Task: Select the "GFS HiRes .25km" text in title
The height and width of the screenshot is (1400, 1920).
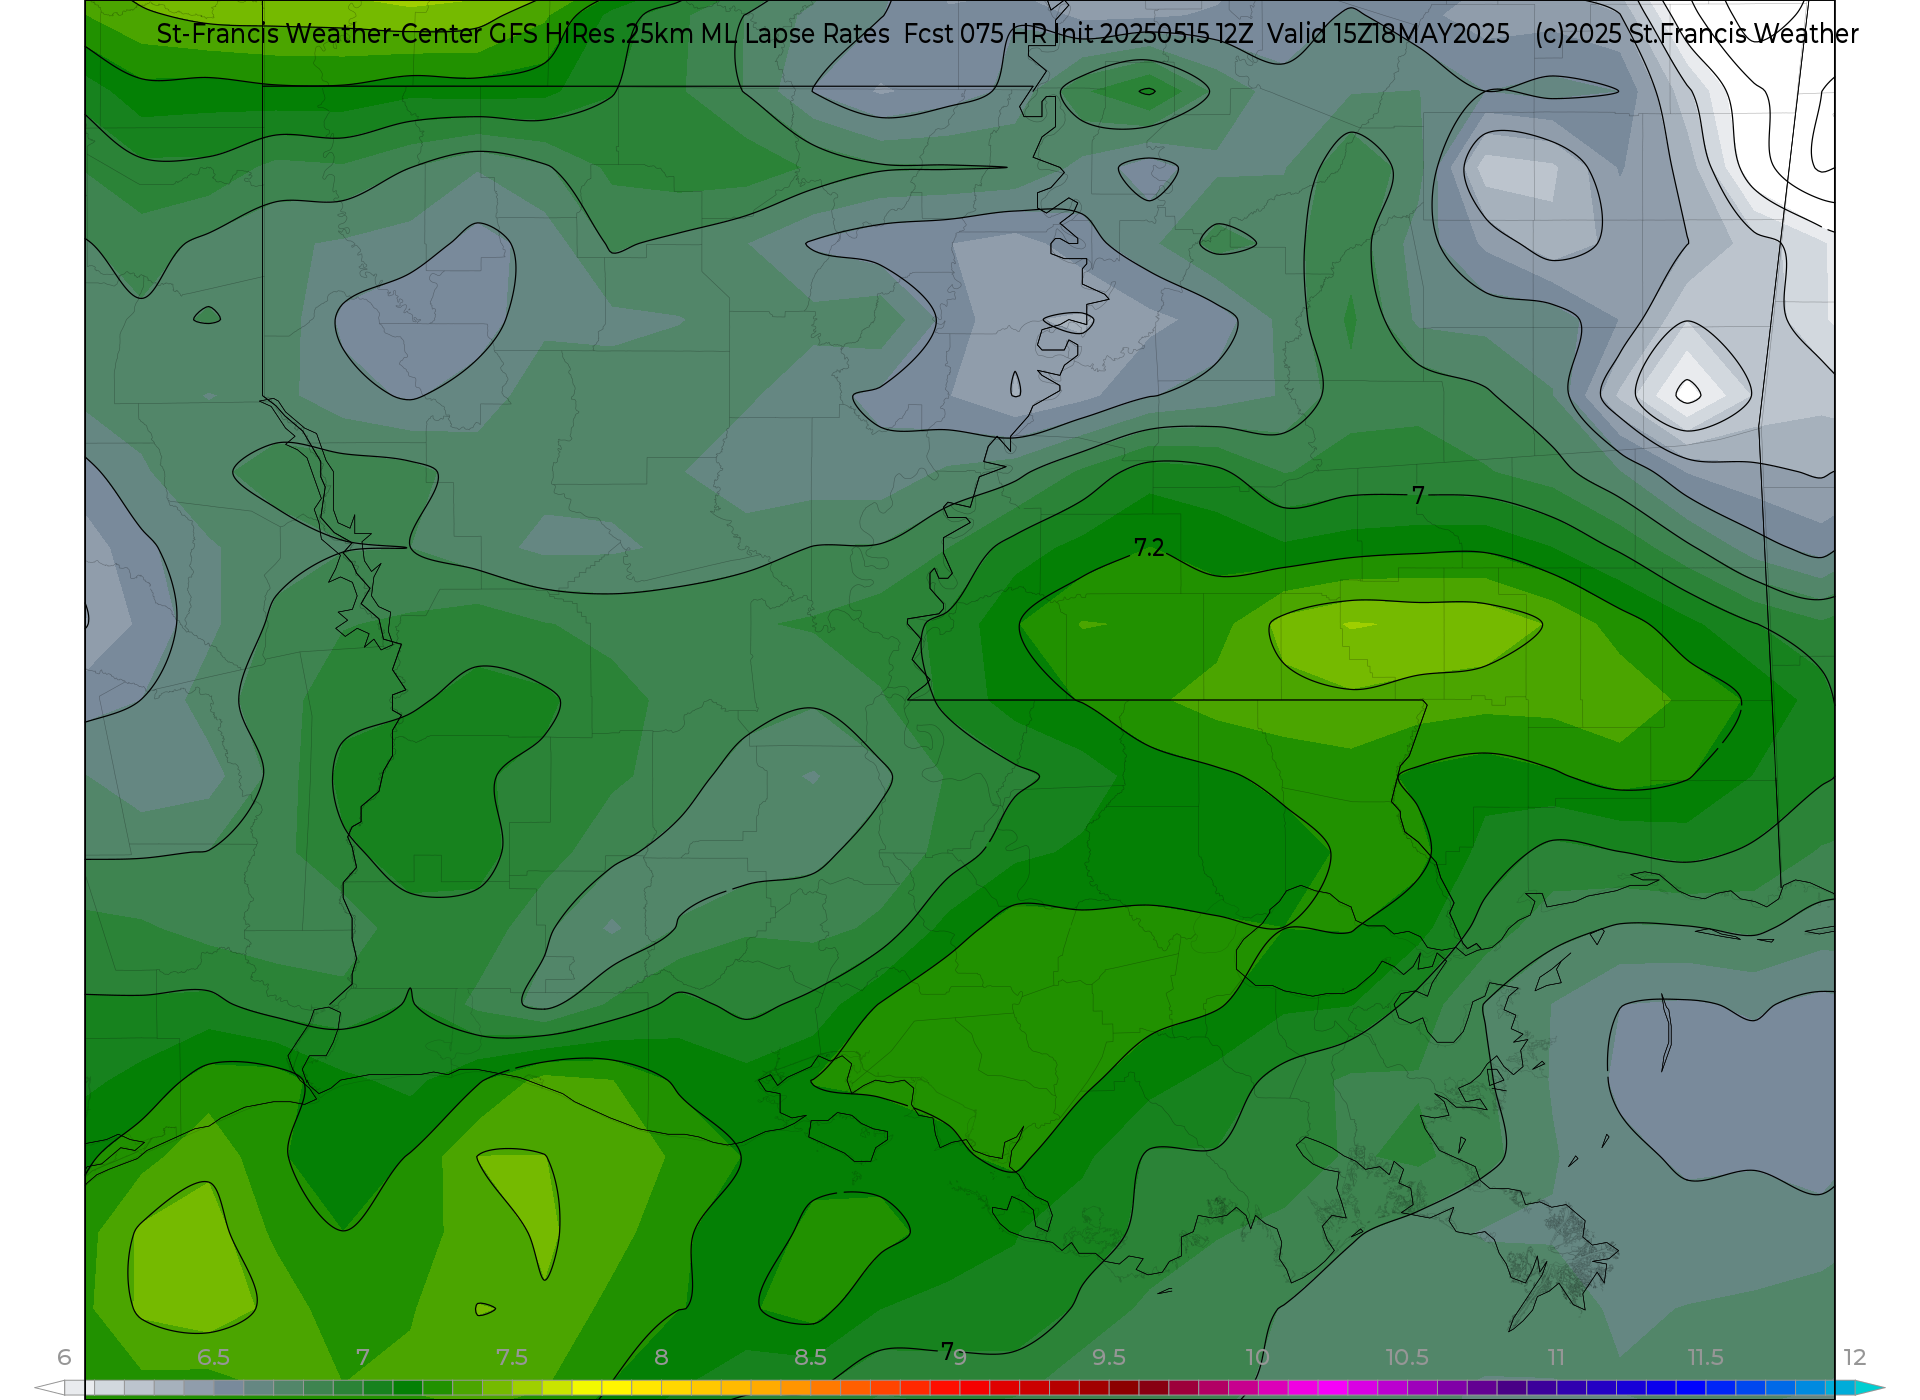Action: click(591, 34)
